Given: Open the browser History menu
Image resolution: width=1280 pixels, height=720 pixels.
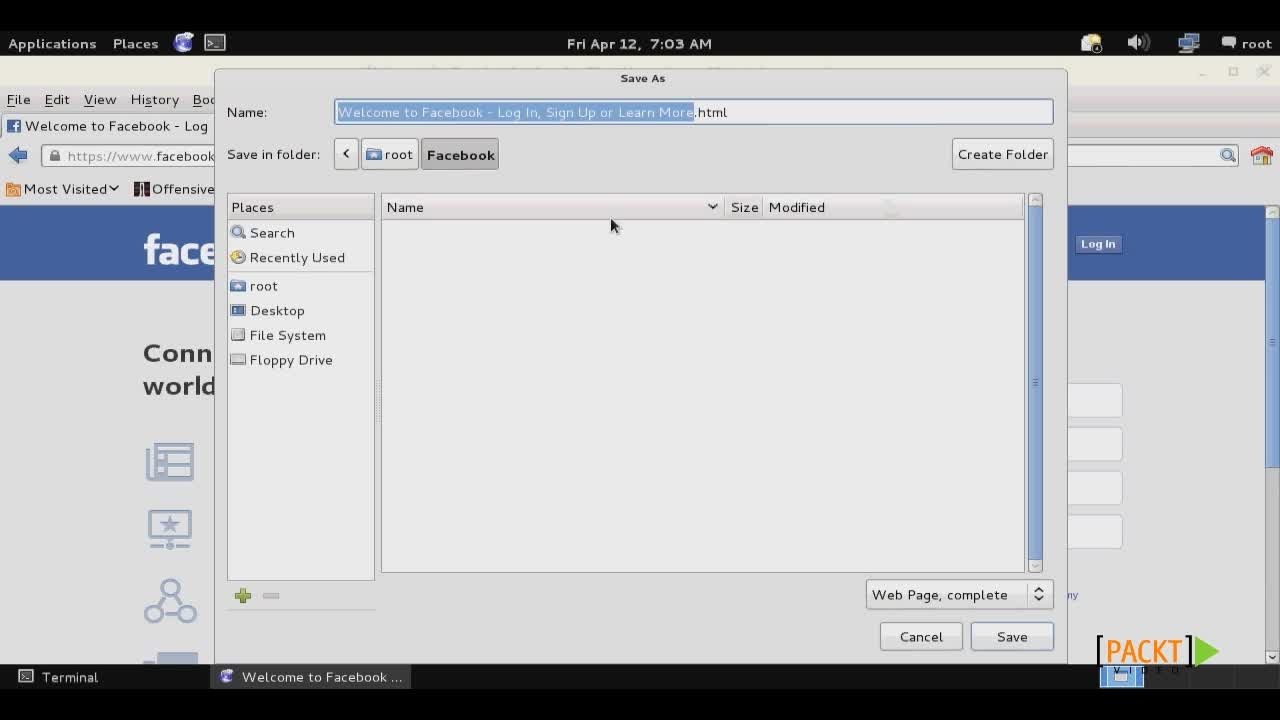Looking at the screenshot, I should coord(154,99).
